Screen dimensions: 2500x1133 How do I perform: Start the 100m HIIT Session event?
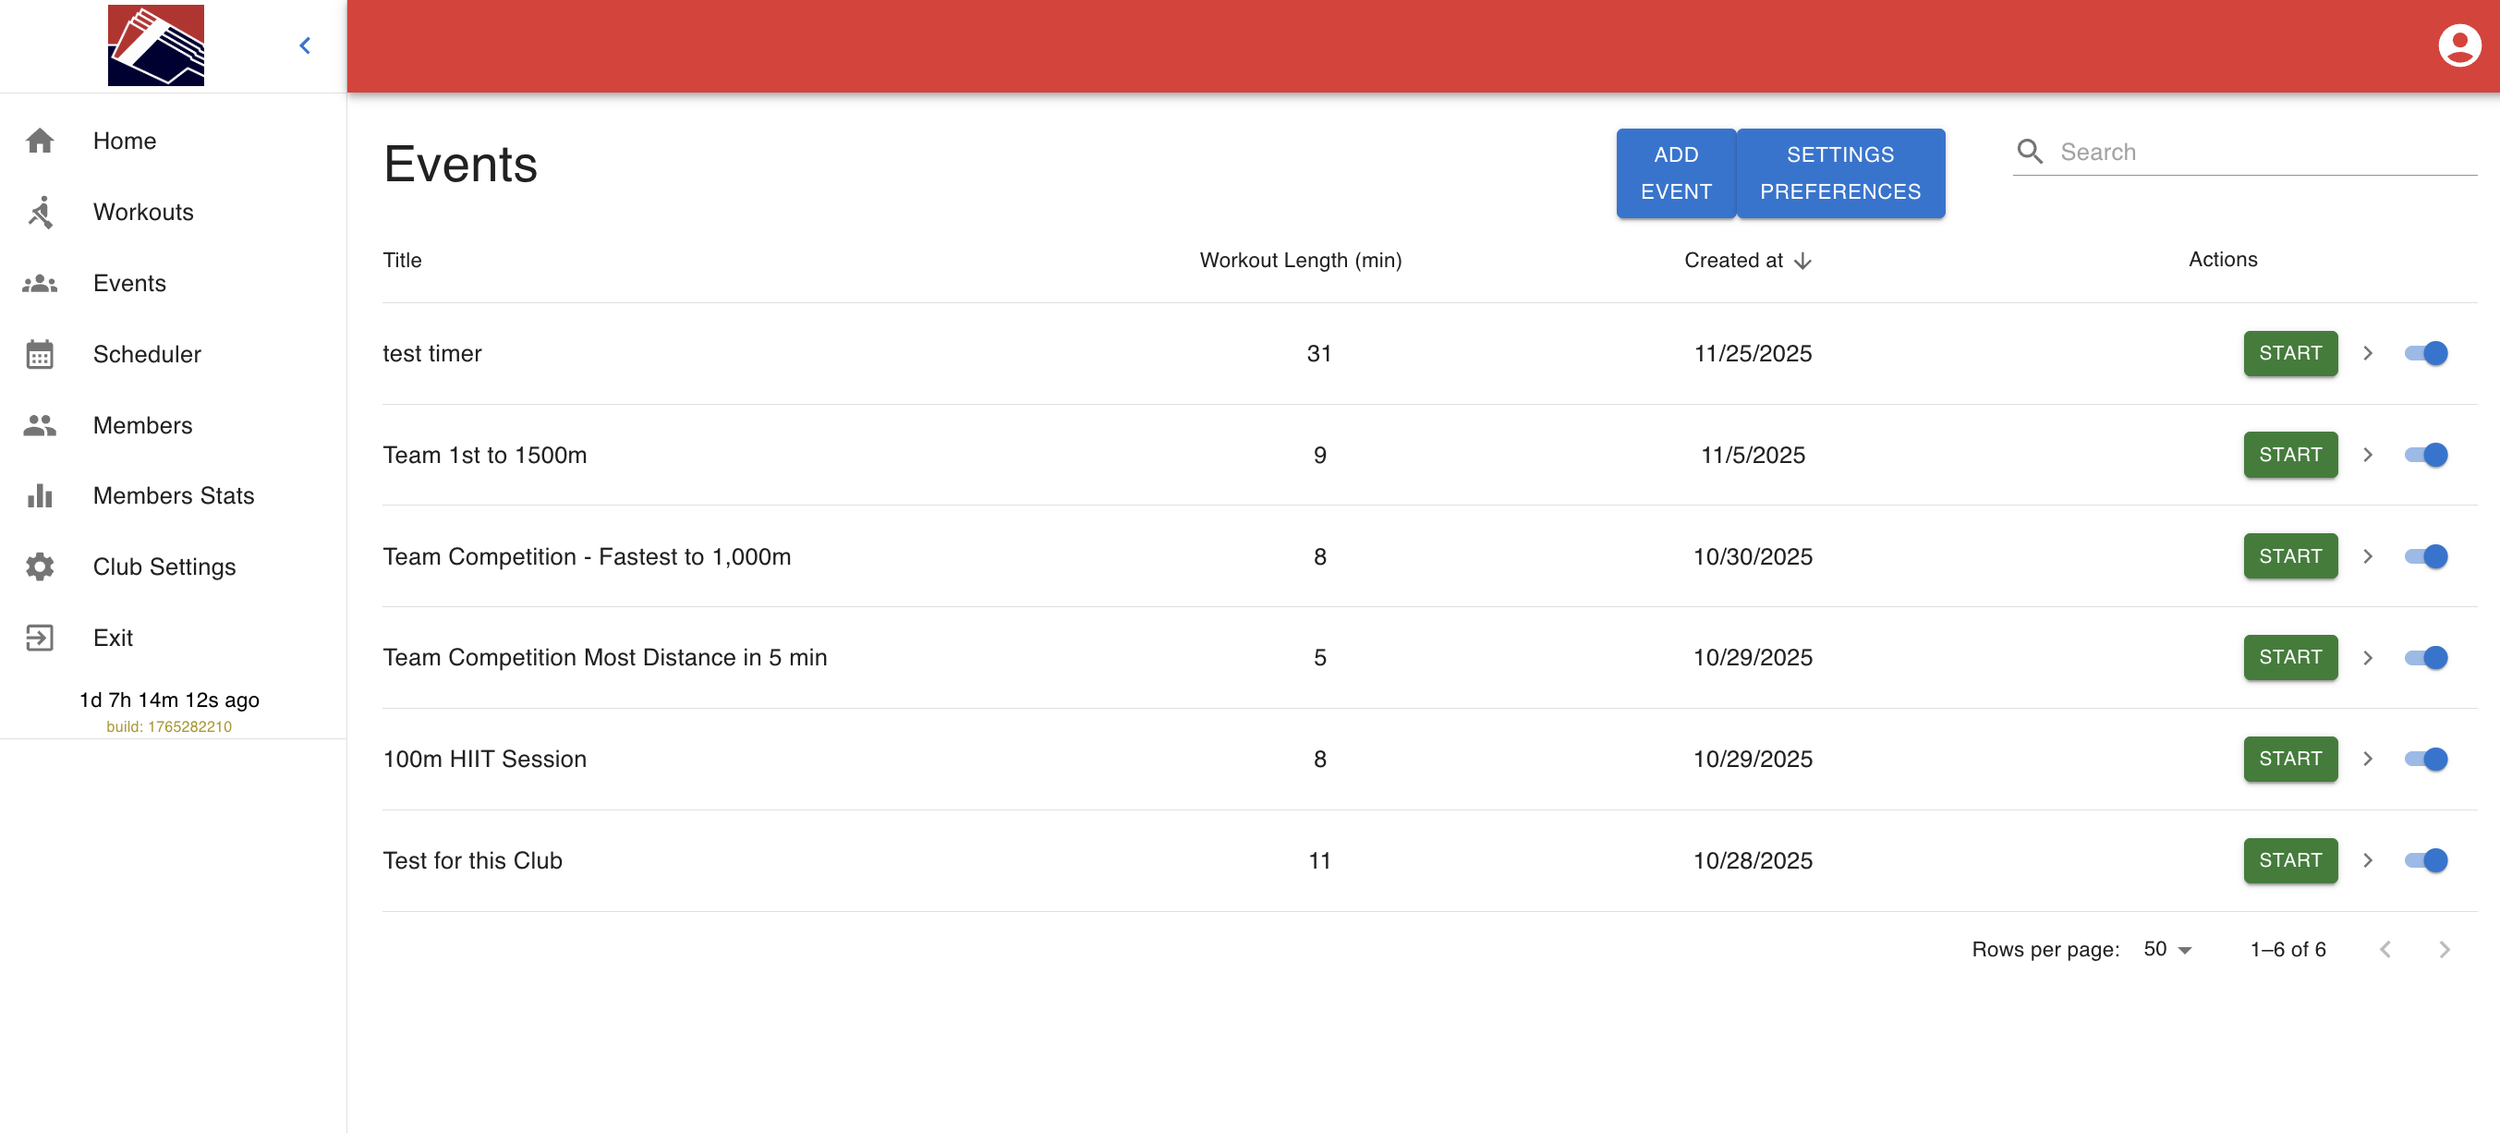click(2290, 759)
